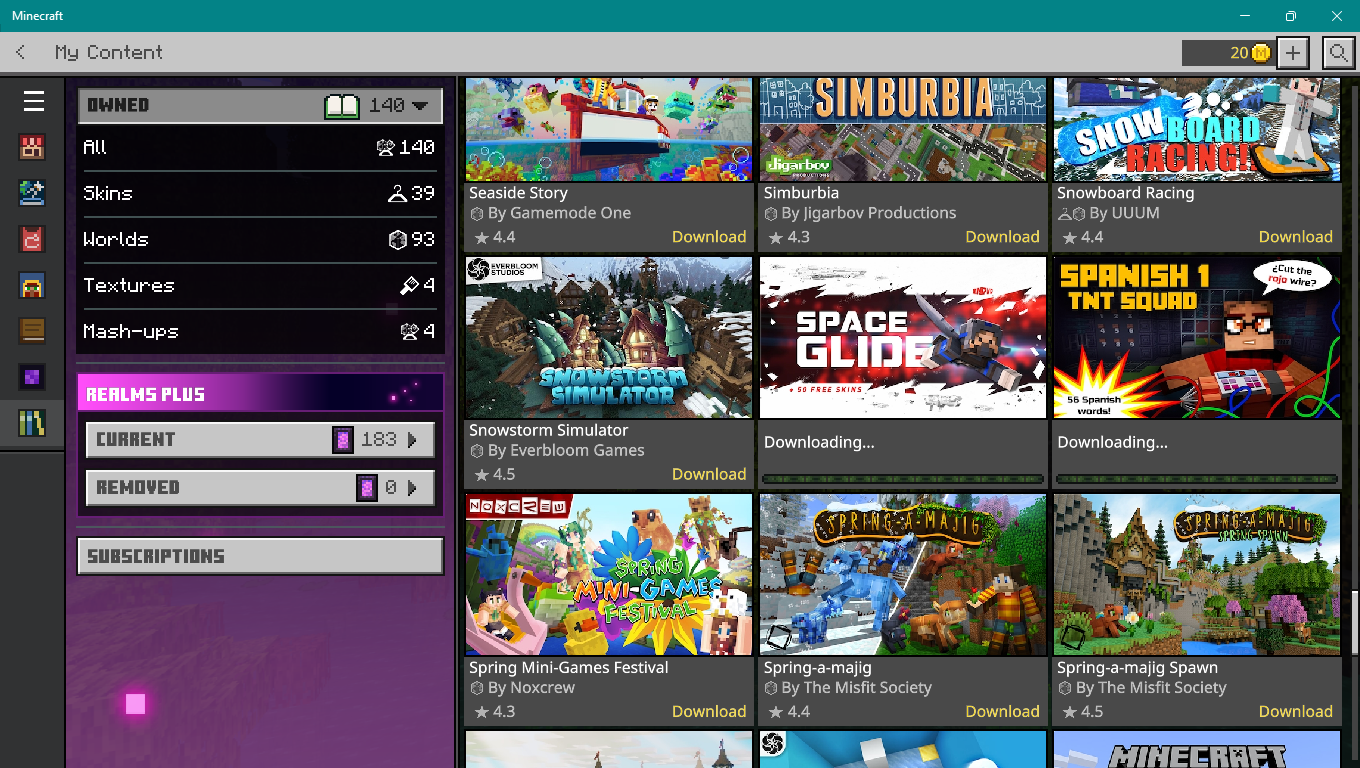
Task: Filter owned content by Skins
Action: pos(259,194)
